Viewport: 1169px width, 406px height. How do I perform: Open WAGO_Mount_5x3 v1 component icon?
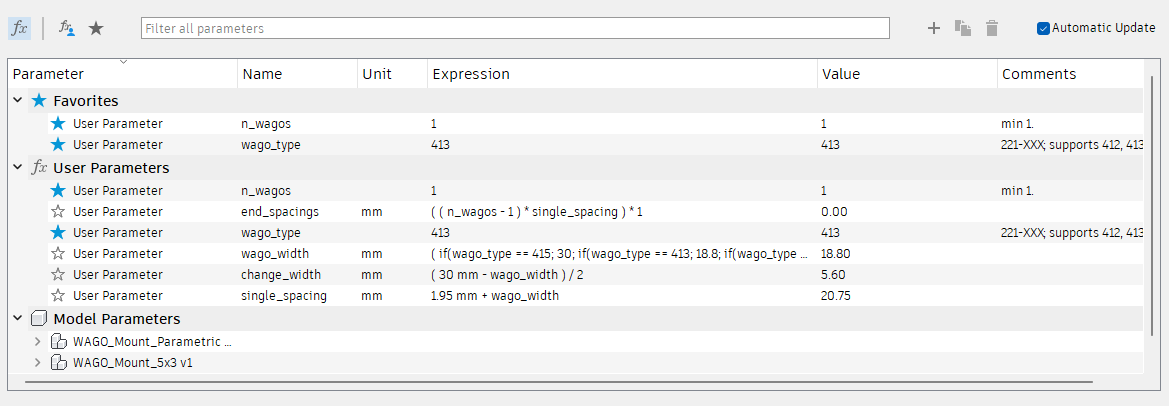coord(59,362)
